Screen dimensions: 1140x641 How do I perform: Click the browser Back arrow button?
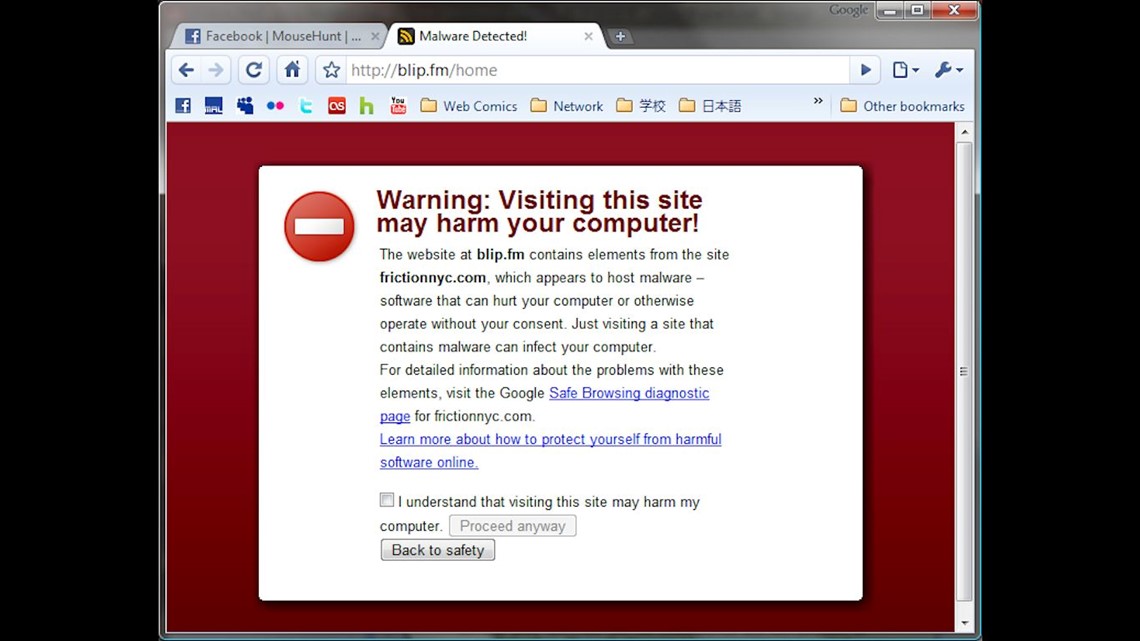[x=186, y=70]
